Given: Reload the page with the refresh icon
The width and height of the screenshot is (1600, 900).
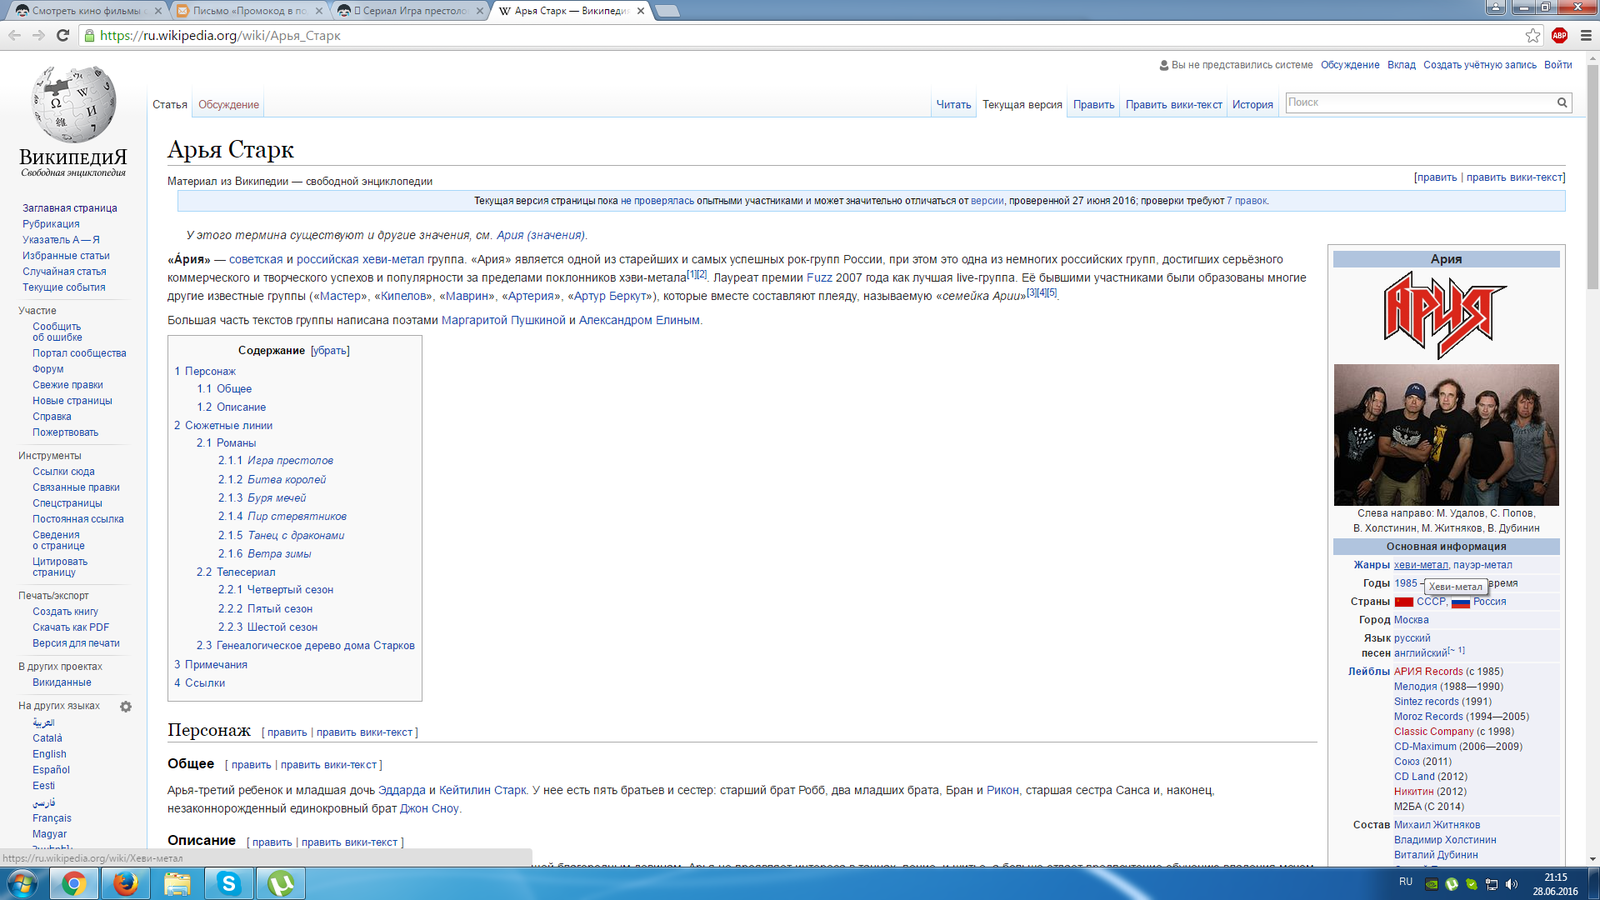Looking at the screenshot, I should (62, 35).
